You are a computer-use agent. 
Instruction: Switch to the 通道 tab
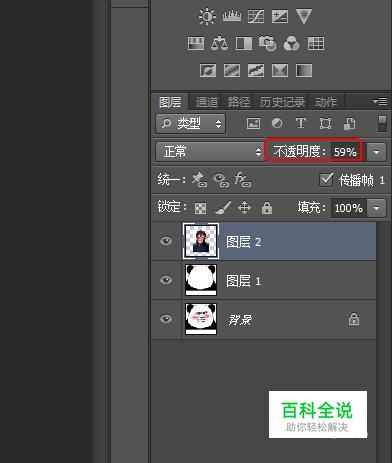pyautogui.click(x=207, y=102)
